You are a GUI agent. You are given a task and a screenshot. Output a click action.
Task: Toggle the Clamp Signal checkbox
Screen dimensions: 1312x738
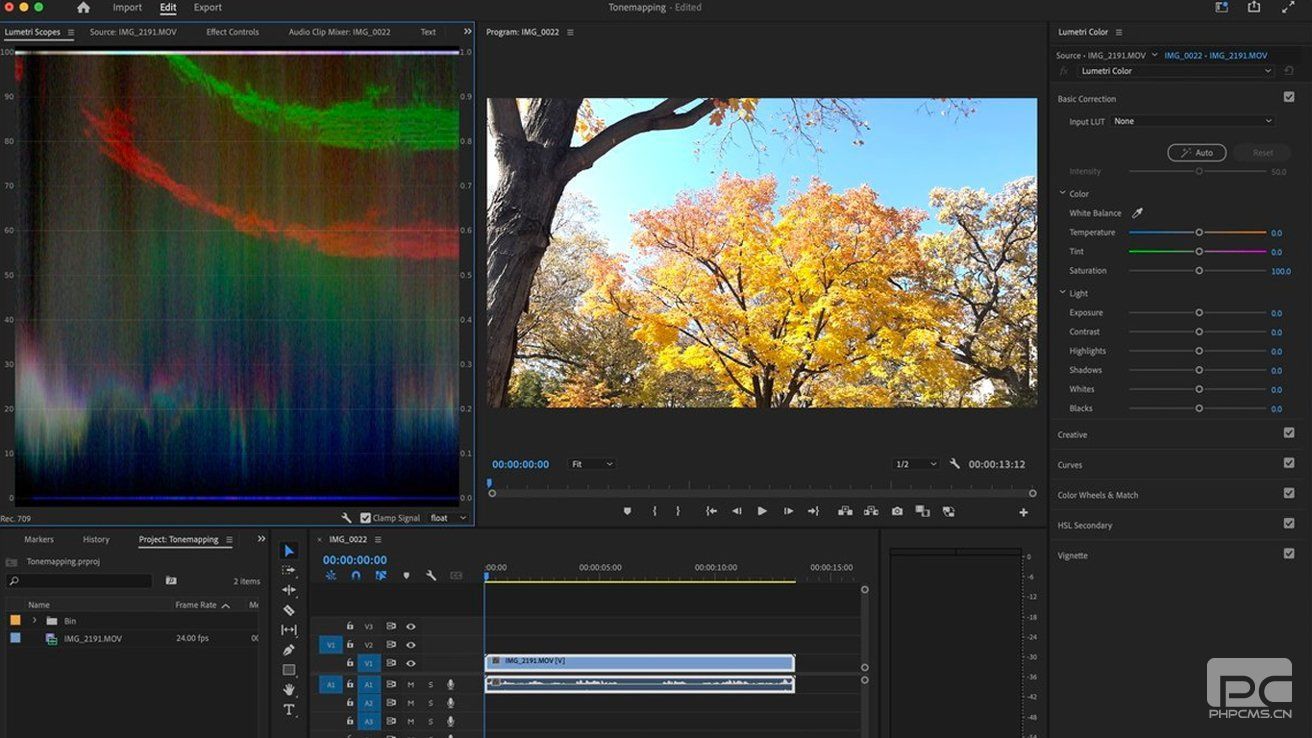point(365,518)
